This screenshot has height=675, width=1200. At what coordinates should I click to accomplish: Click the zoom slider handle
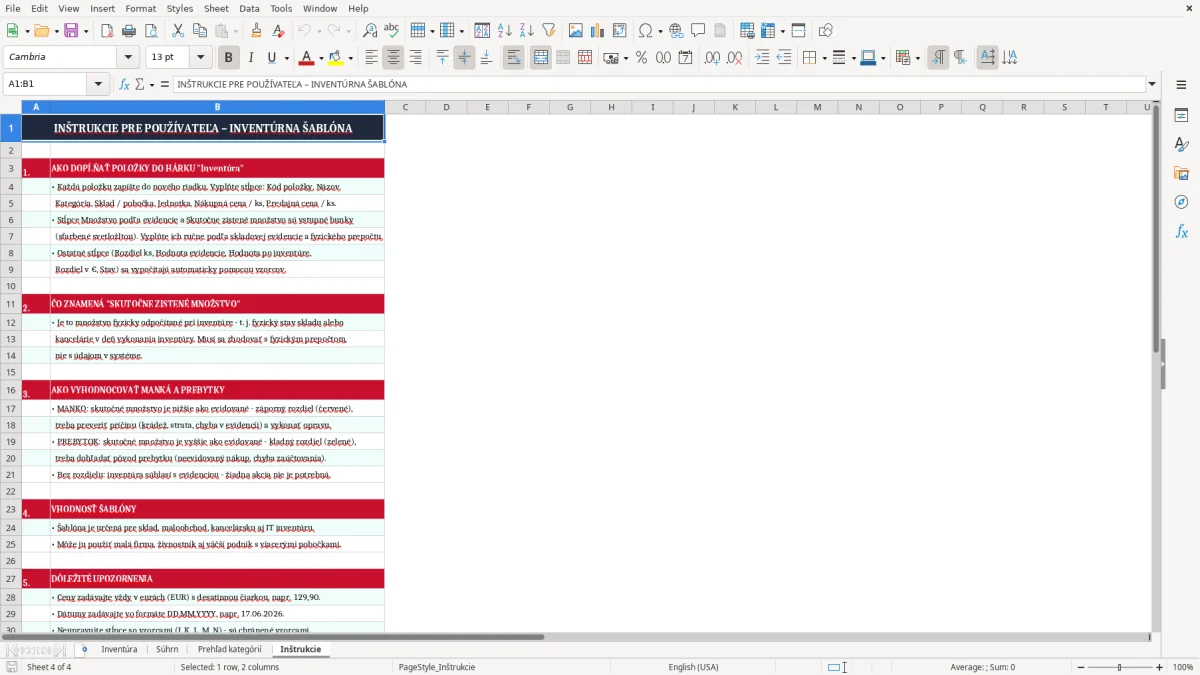(x=1120, y=667)
